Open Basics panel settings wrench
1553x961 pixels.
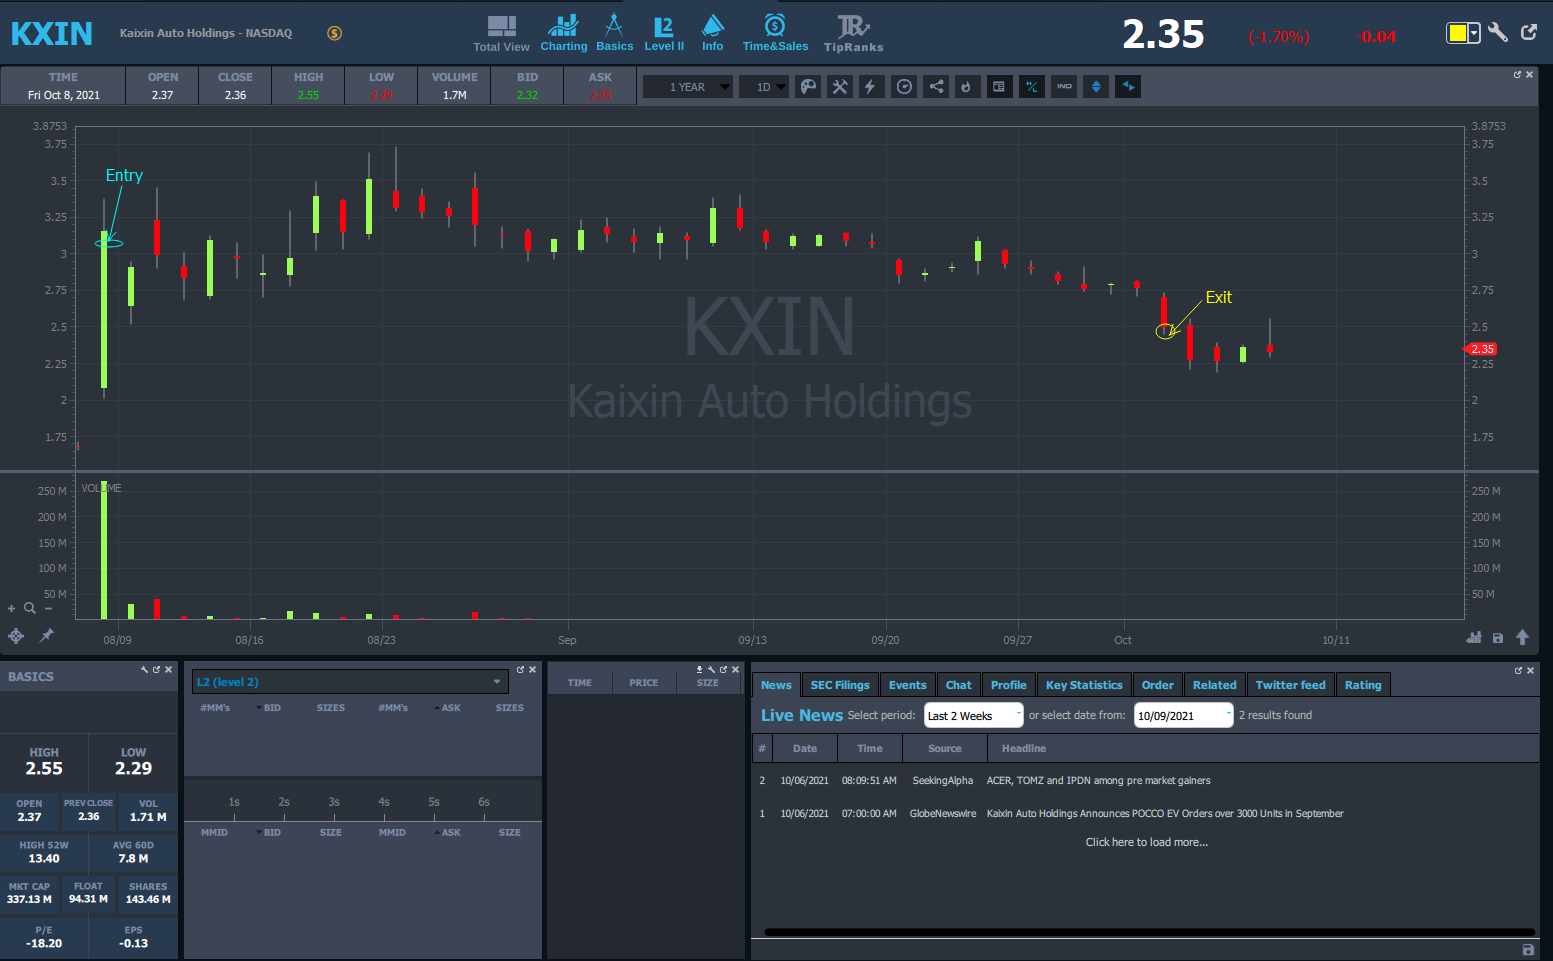(x=145, y=670)
